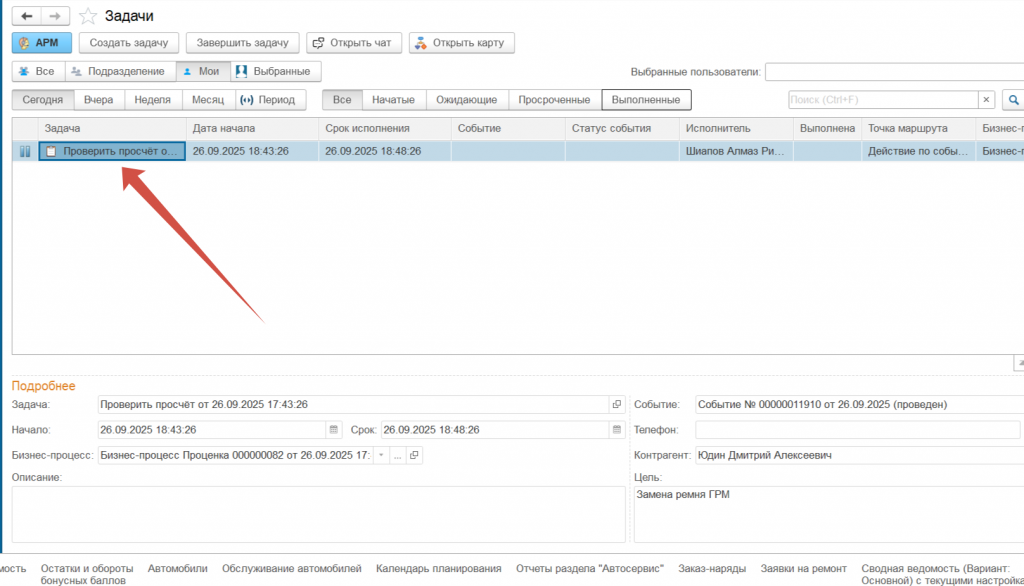Clear the search field with the X icon
Viewport: 1024px width, 586px height.
(x=986, y=100)
